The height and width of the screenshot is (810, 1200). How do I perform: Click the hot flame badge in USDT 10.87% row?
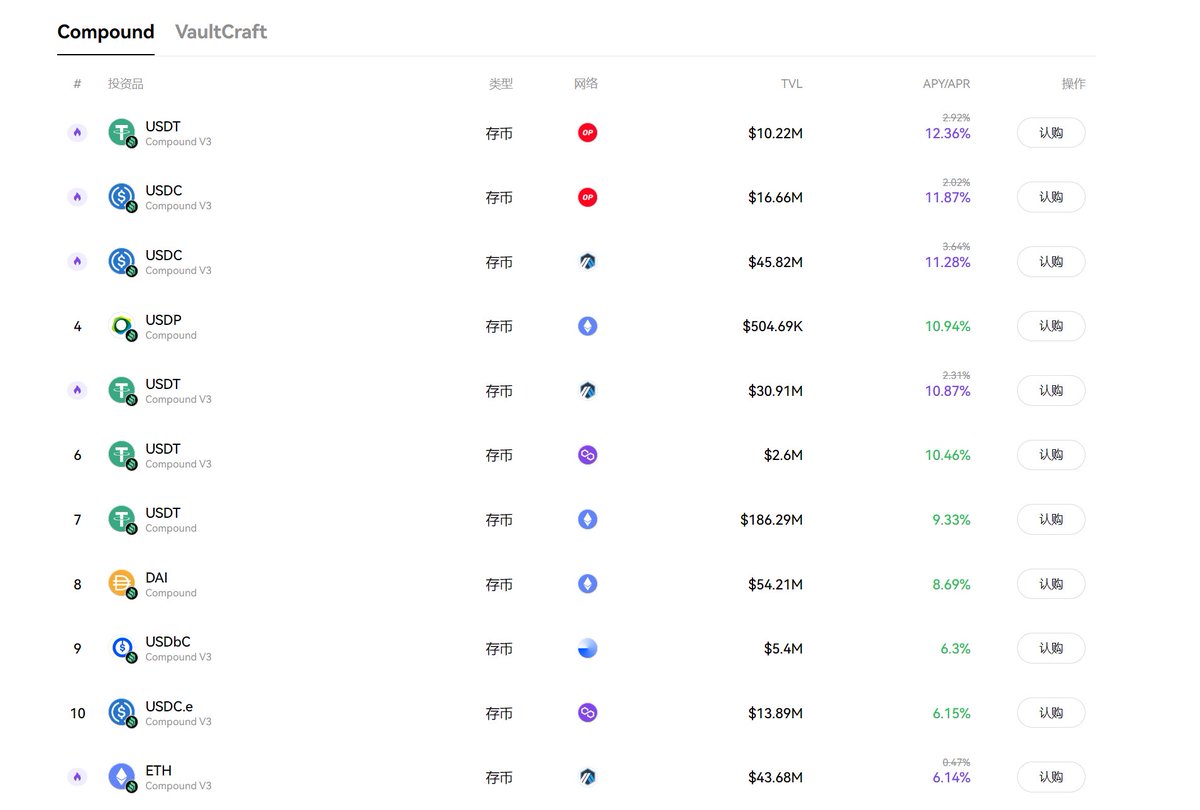[x=78, y=391]
